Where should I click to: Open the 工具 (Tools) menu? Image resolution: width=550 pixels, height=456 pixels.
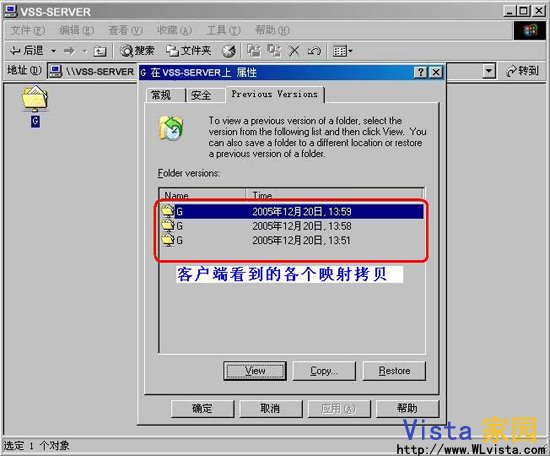pyautogui.click(x=223, y=31)
